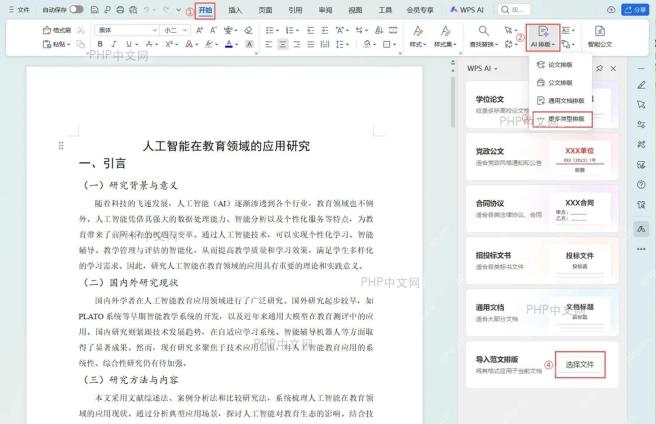Open the WPS AI tab

pyautogui.click(x=466, y=10)
